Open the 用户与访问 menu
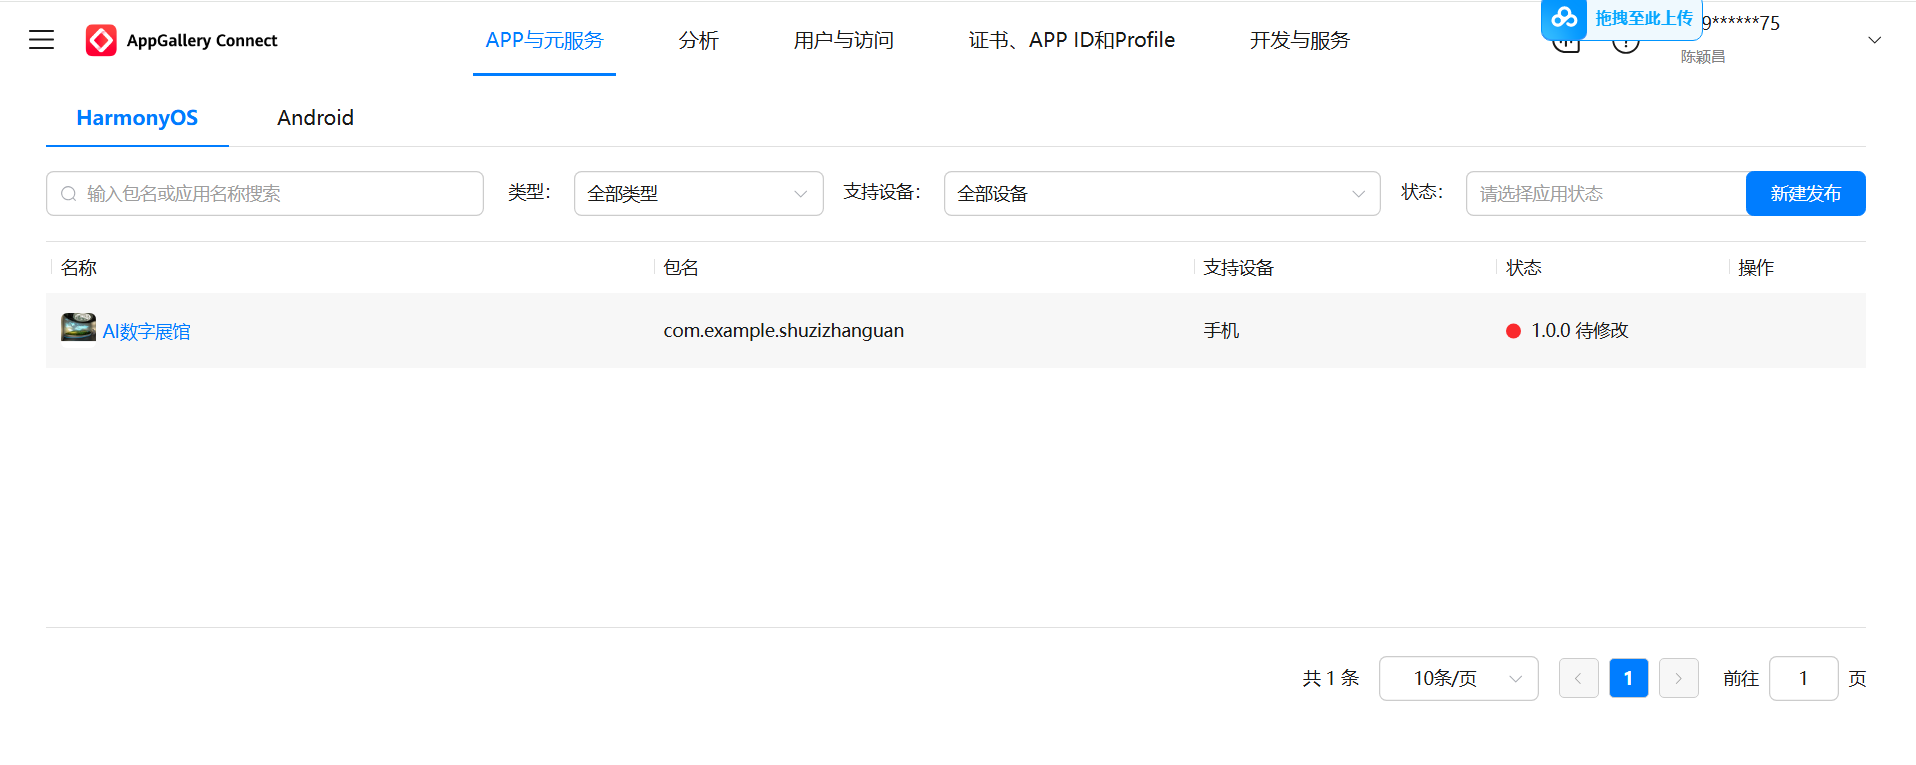Viewport: 1916px width, 765px height. coord(843,40)
